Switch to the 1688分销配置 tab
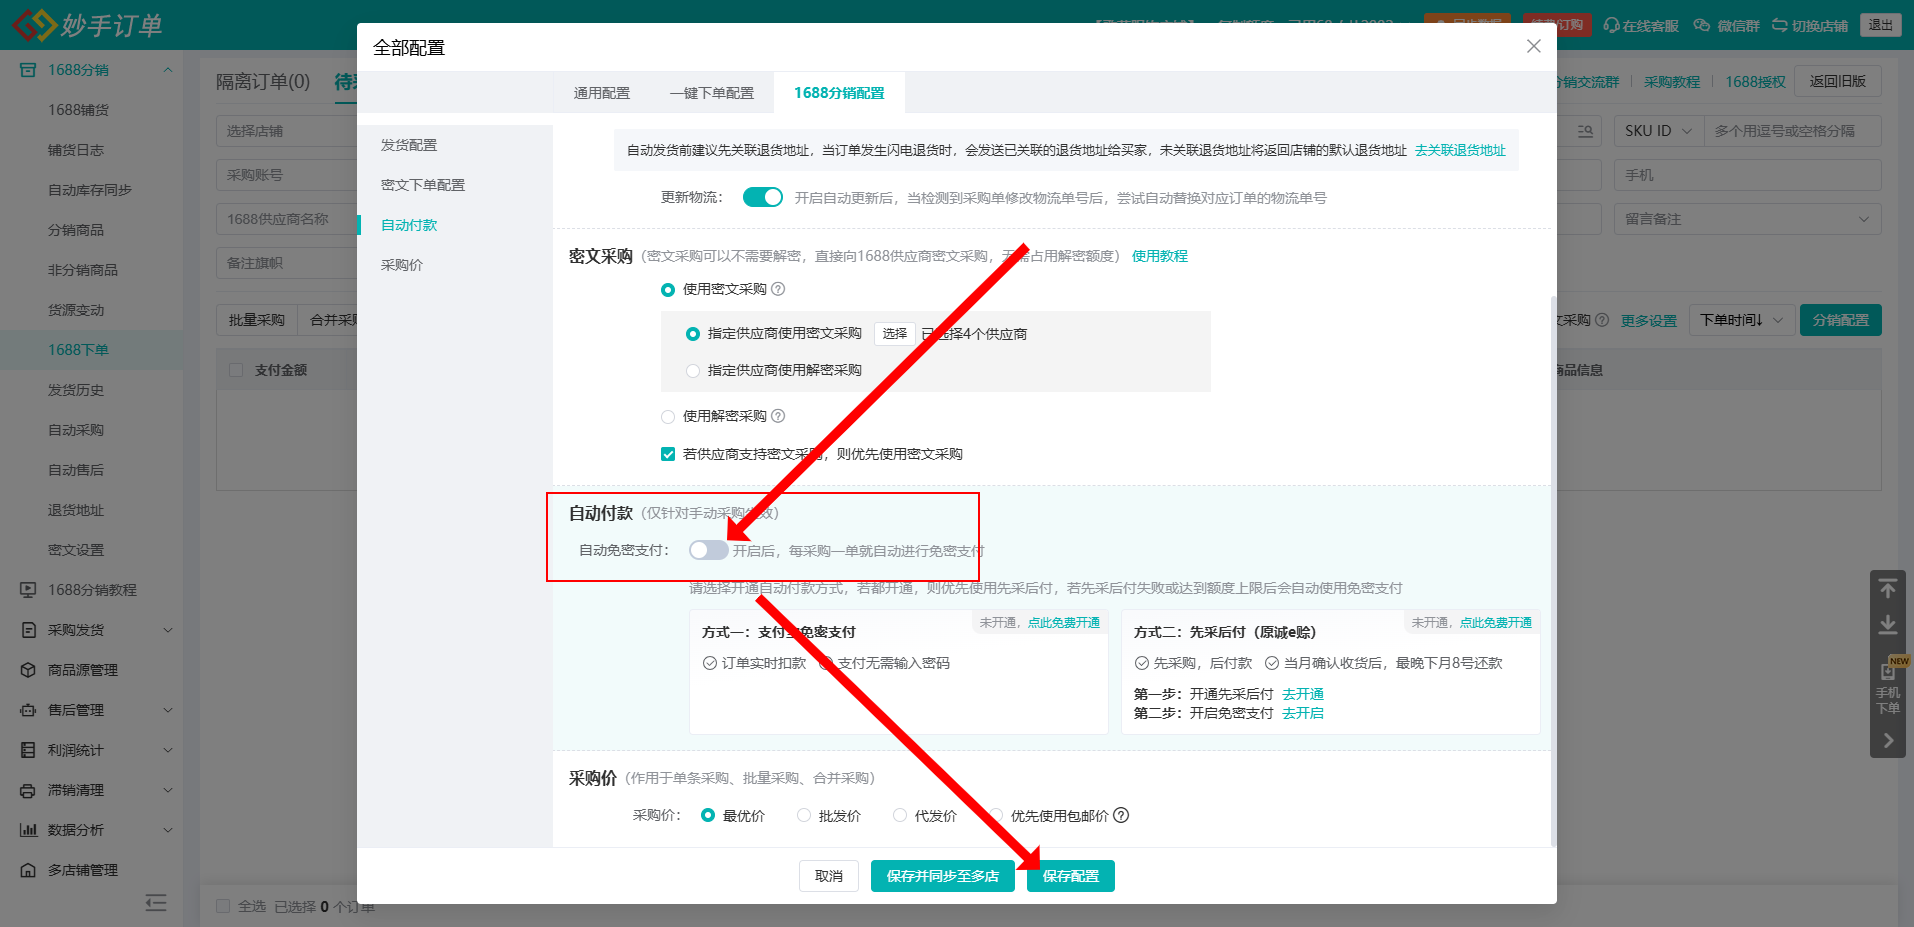The image size is (1914, 927). pos(839,93)
